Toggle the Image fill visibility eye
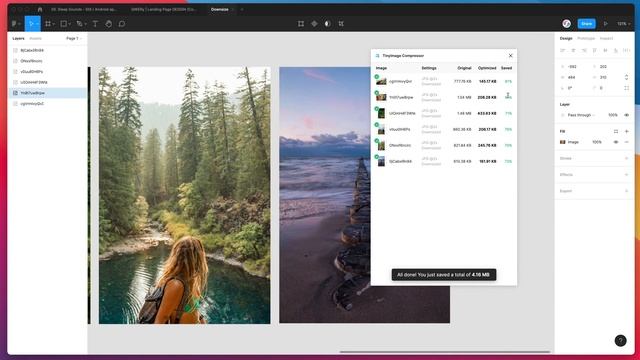Viewport: 640px width, 360px height. point(616,142)
